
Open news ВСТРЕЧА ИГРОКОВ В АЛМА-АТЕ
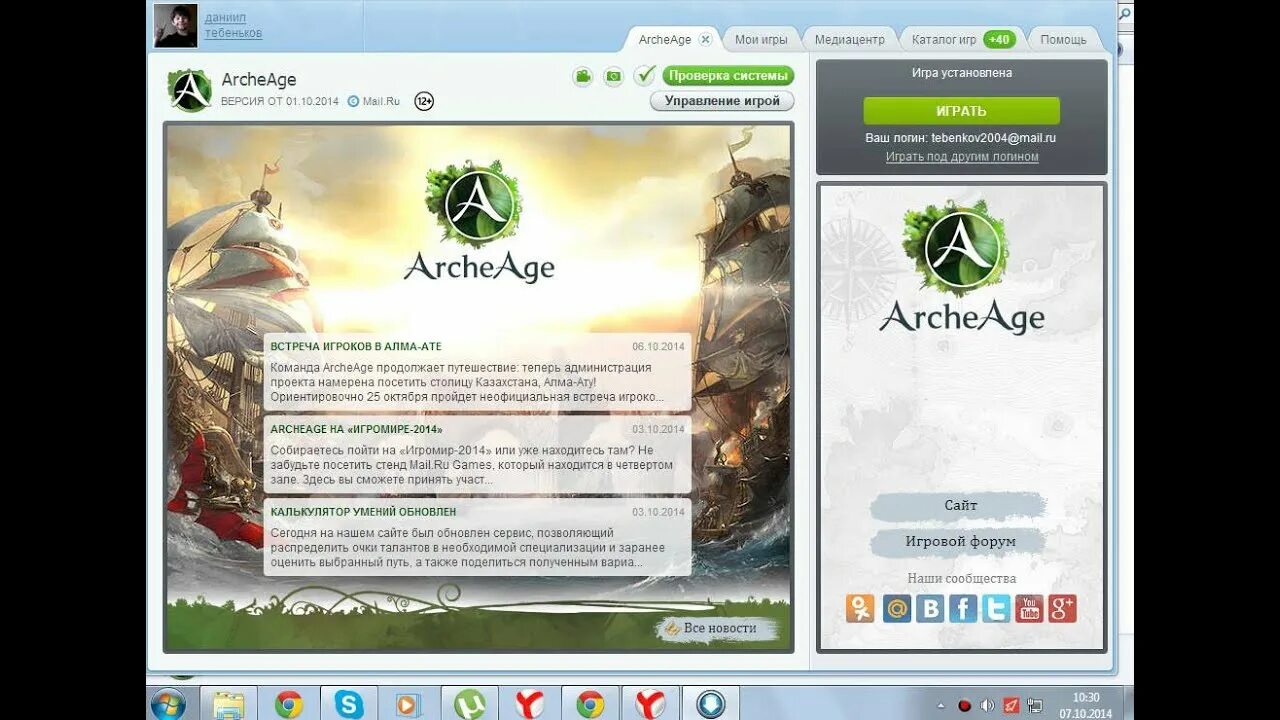click(x=356, y=347)
